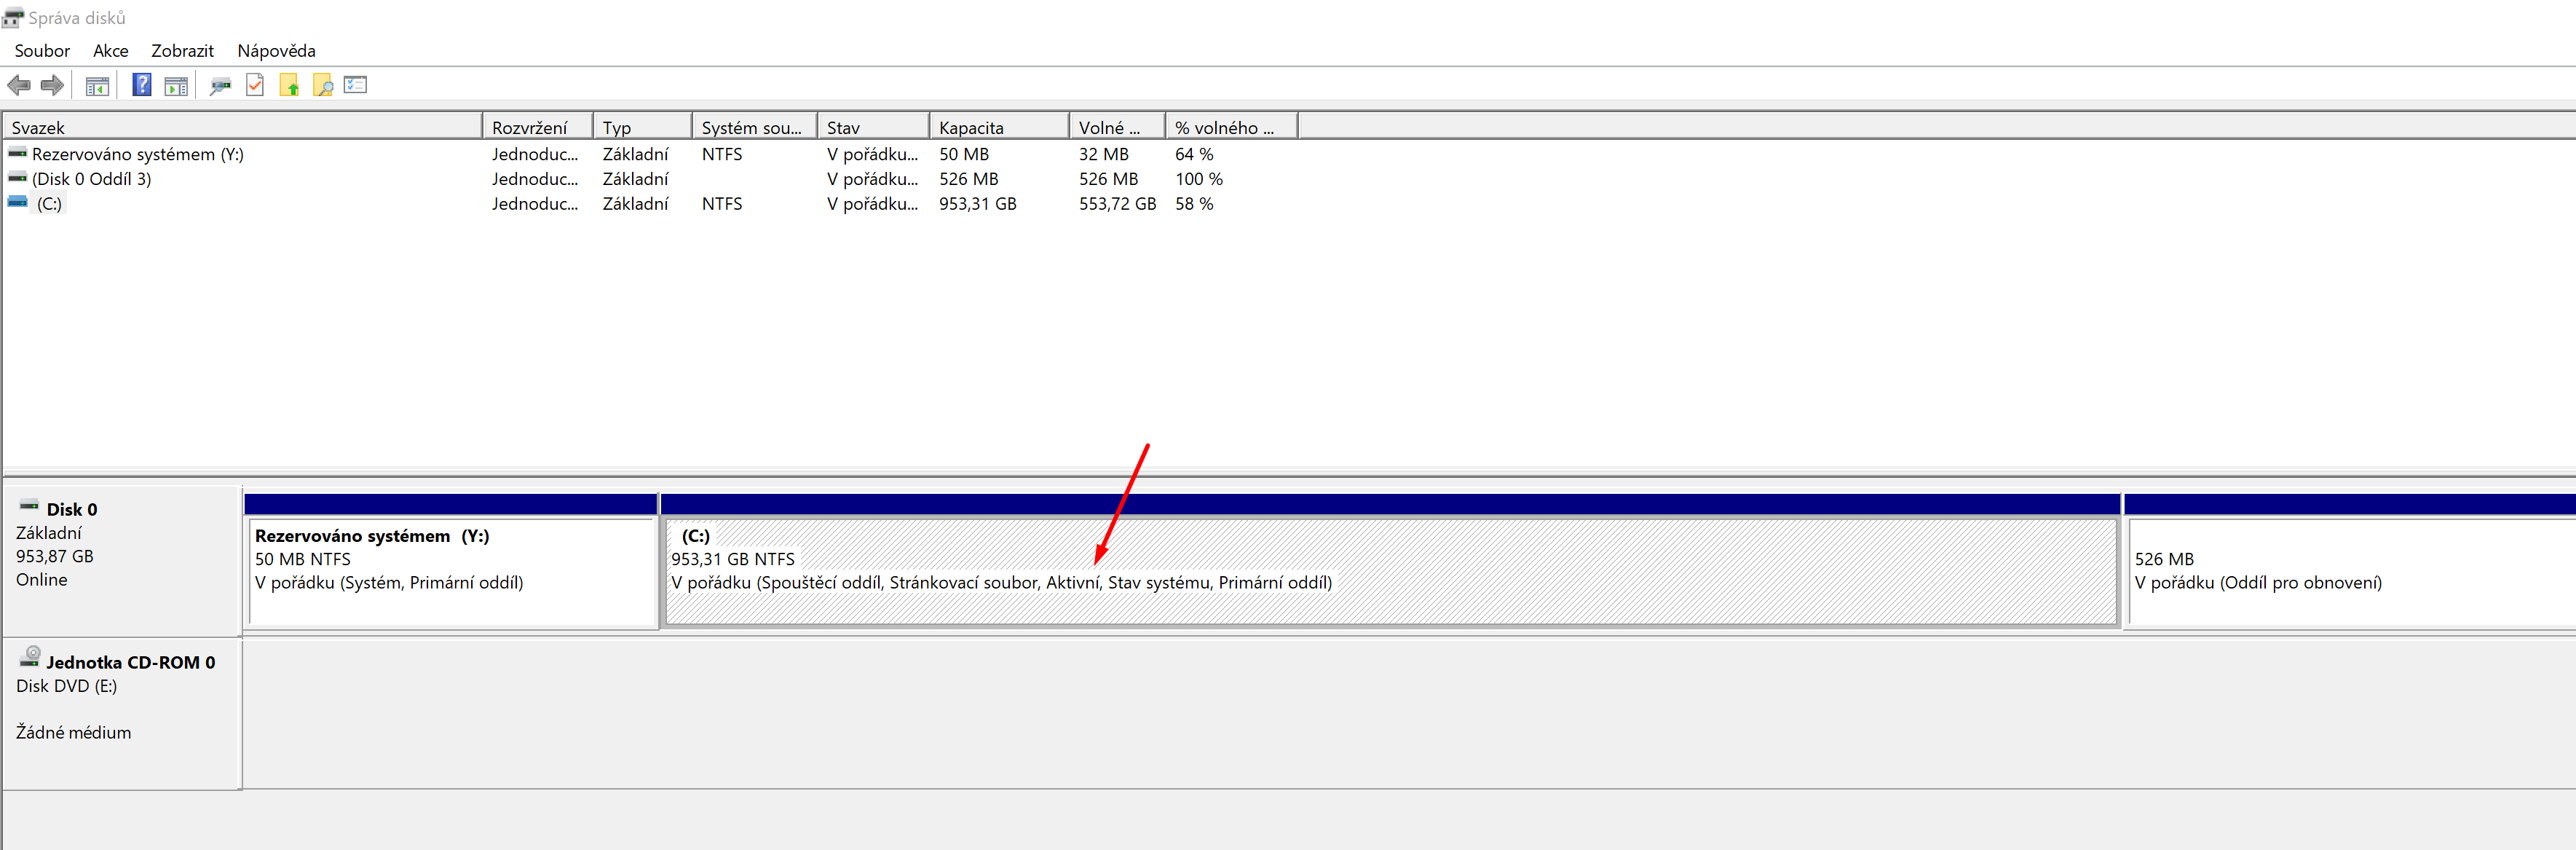Image resolution: width=2576 pixels, height=850 pixels.
Task: Click the Forward arrow toolbar icon
Action: click(x=52, y=86)
